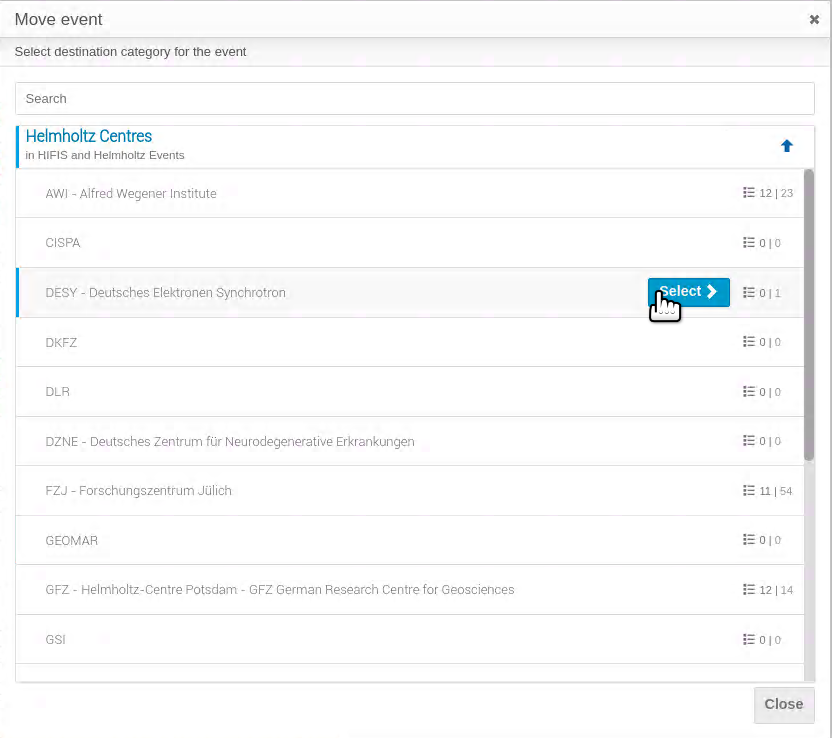
Task: Click the Search field for categories
Action: click(x=414, y=99)
